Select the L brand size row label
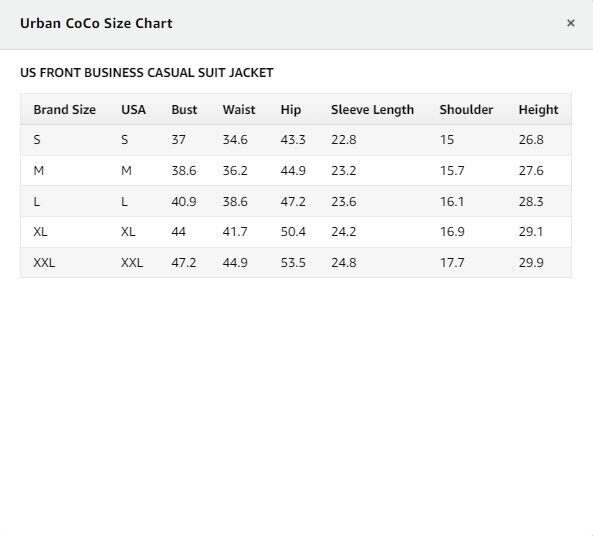 37,201
